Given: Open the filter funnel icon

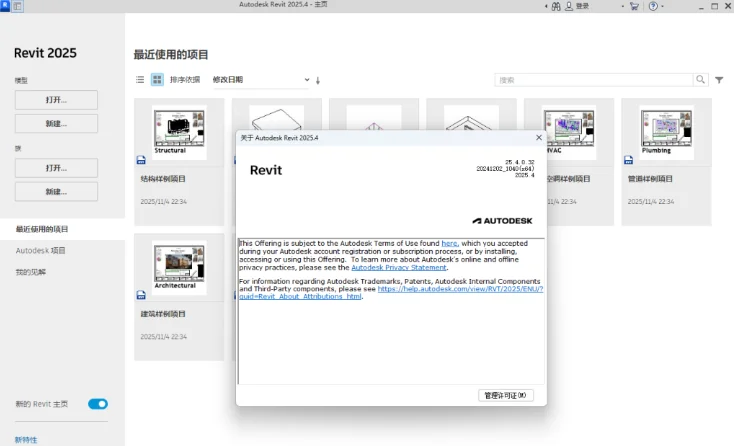Looking at the screenshot, I should [719, 80].
